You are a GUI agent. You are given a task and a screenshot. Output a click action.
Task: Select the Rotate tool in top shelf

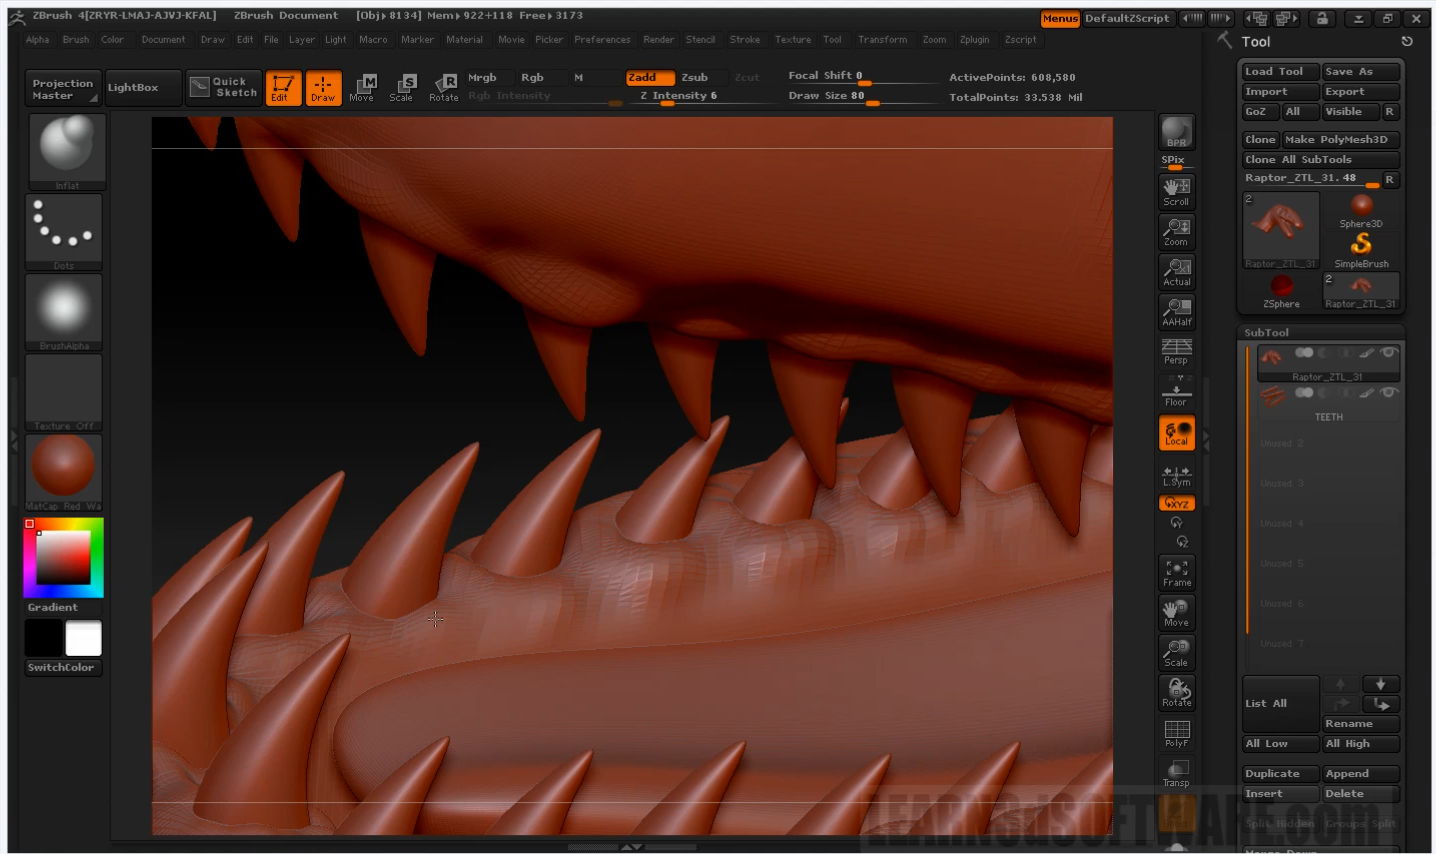443,87
